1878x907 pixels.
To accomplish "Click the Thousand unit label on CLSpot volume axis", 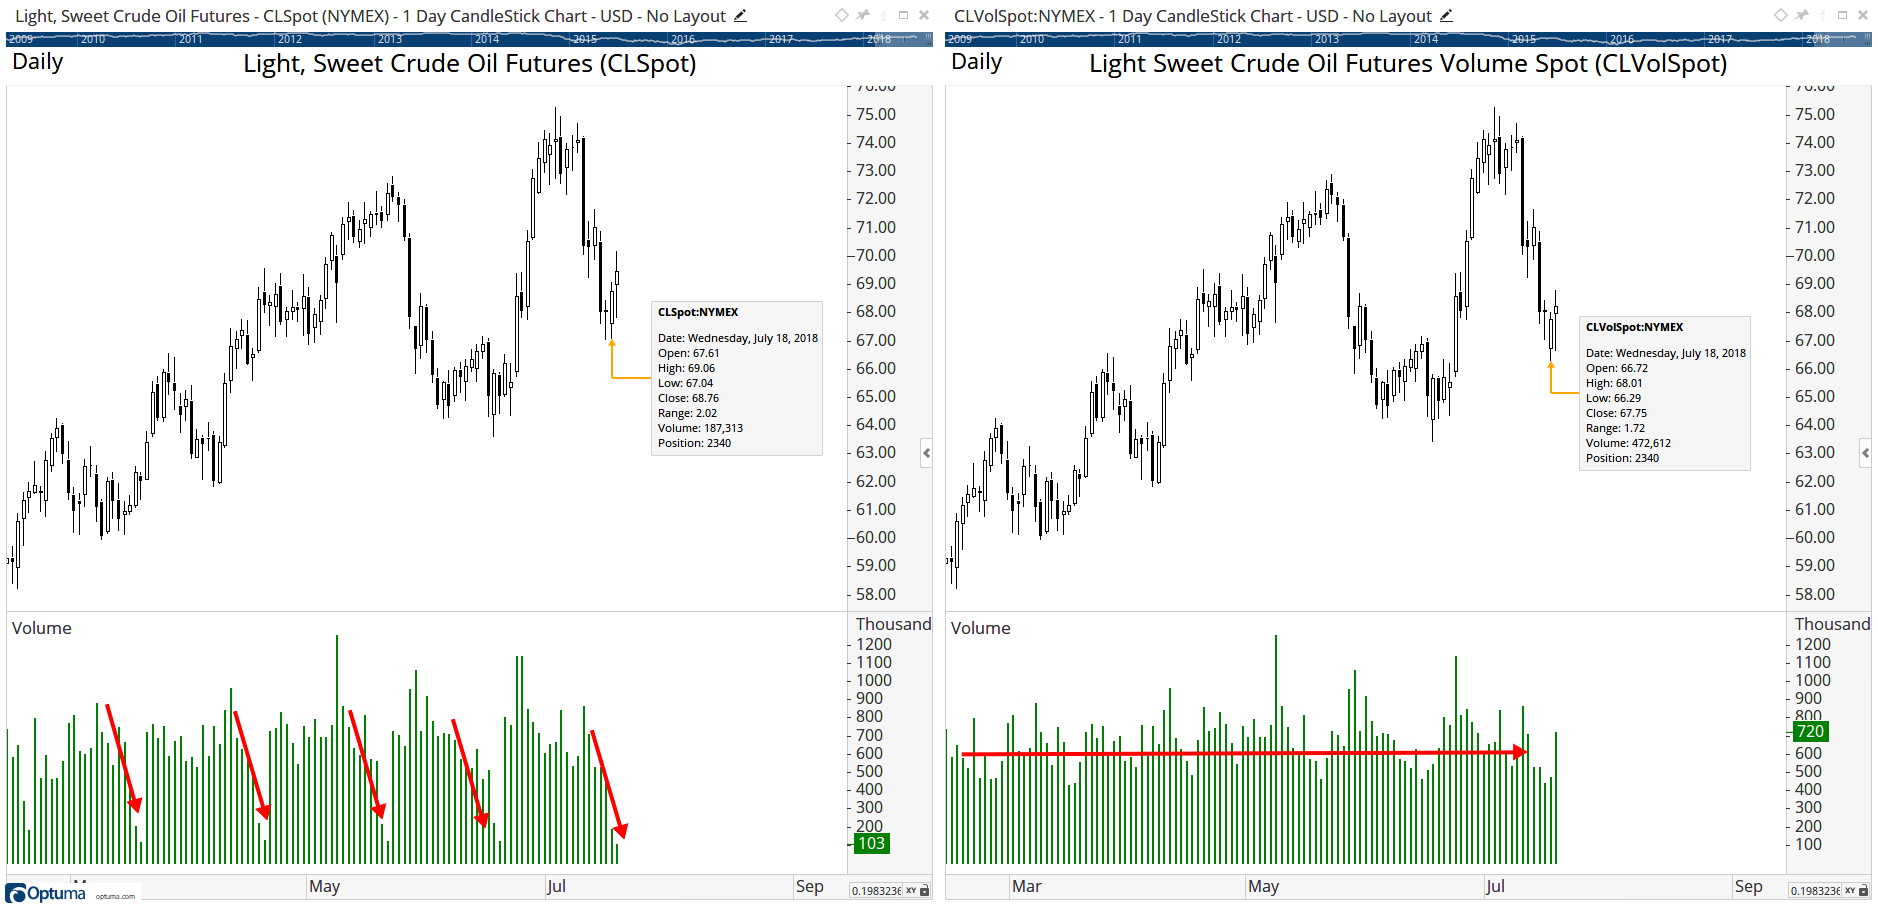I will pos(893,624).
